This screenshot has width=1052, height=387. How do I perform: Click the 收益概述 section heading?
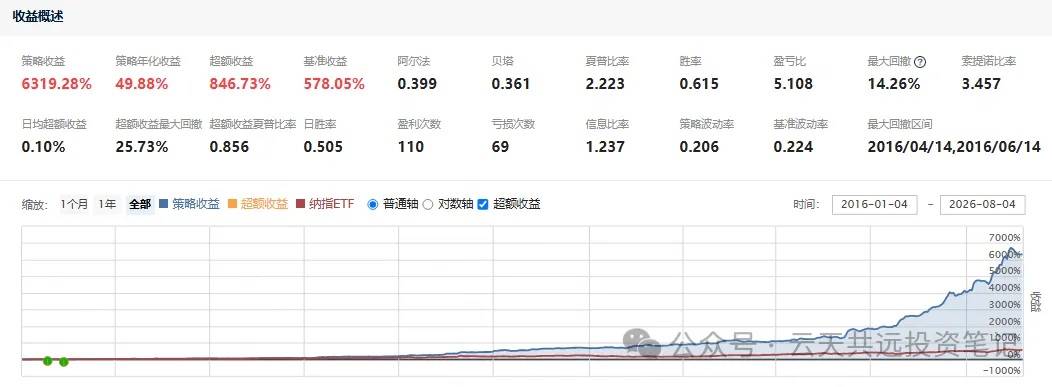38,17
